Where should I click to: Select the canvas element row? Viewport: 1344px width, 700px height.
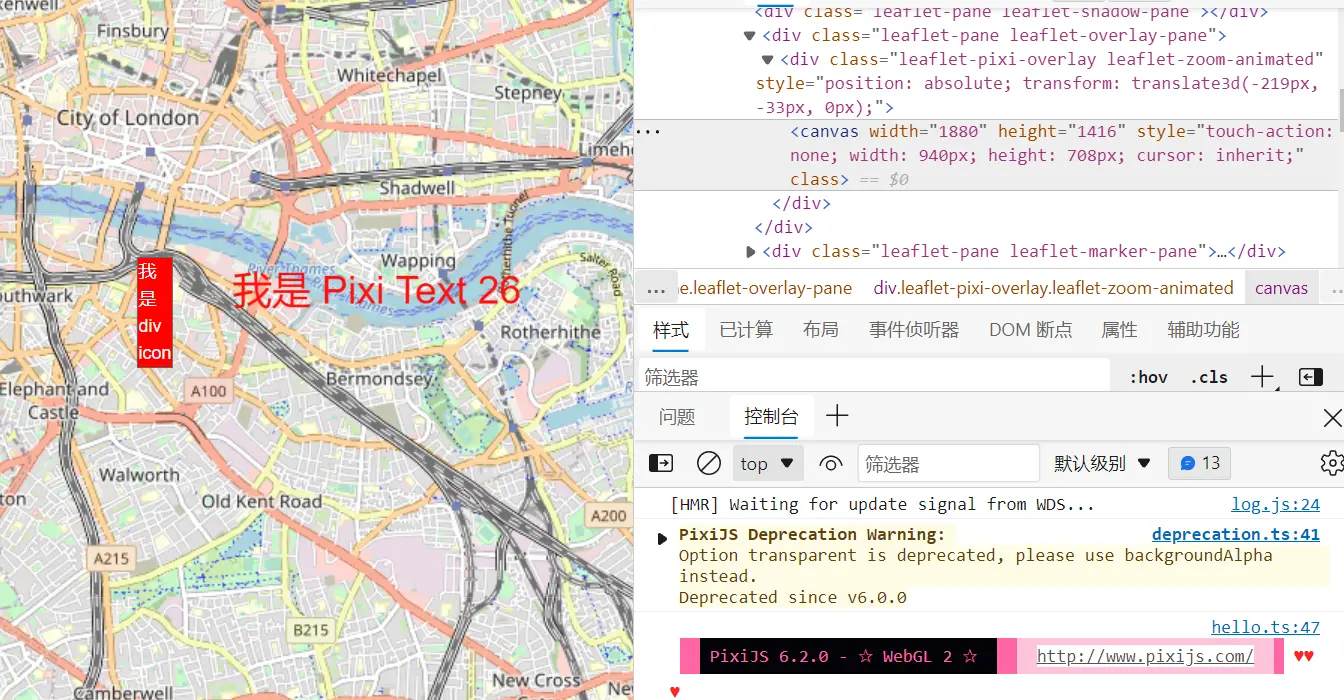point(989,155)
